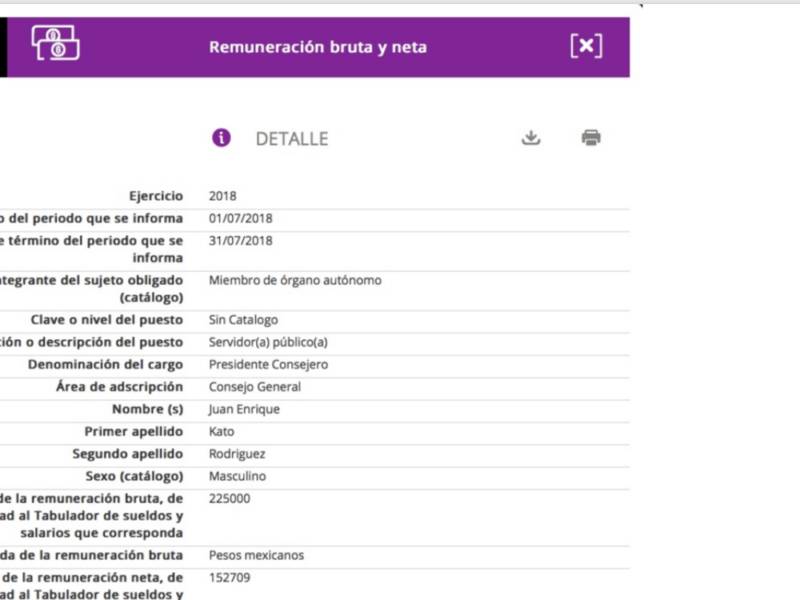This screenshot has height=600, width=800.
Task: Download the detail record
Action: (531, 138)
